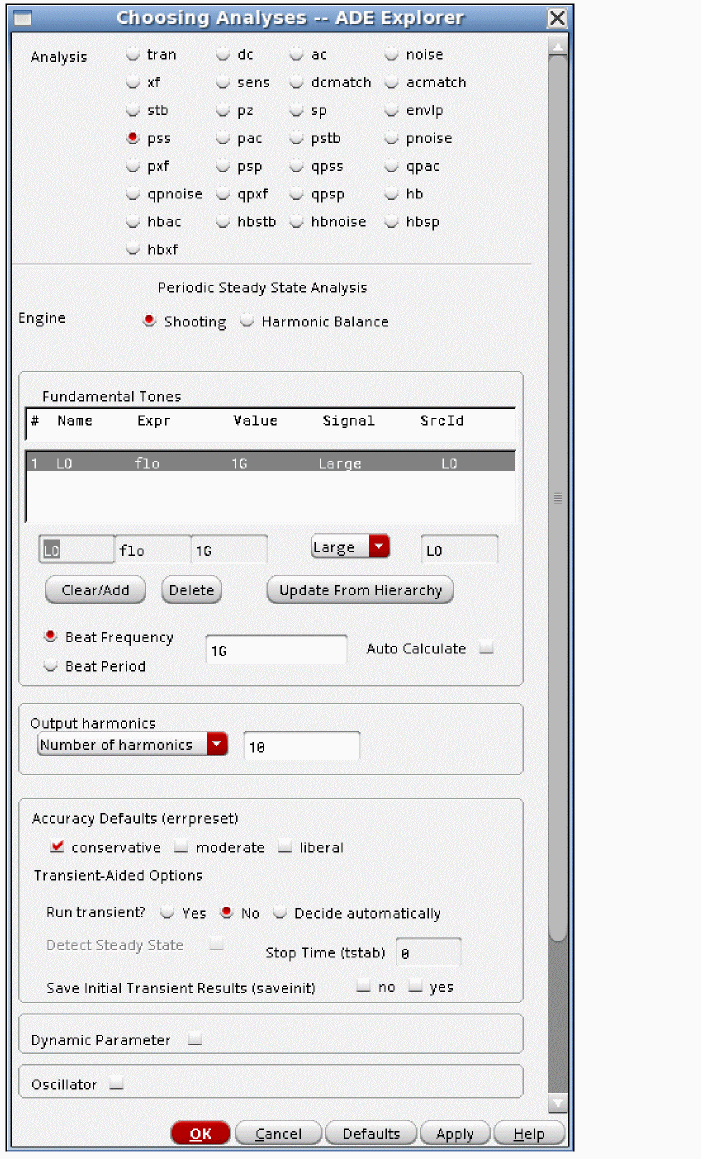Choose the stb analysis radio button

pos(133,110)
